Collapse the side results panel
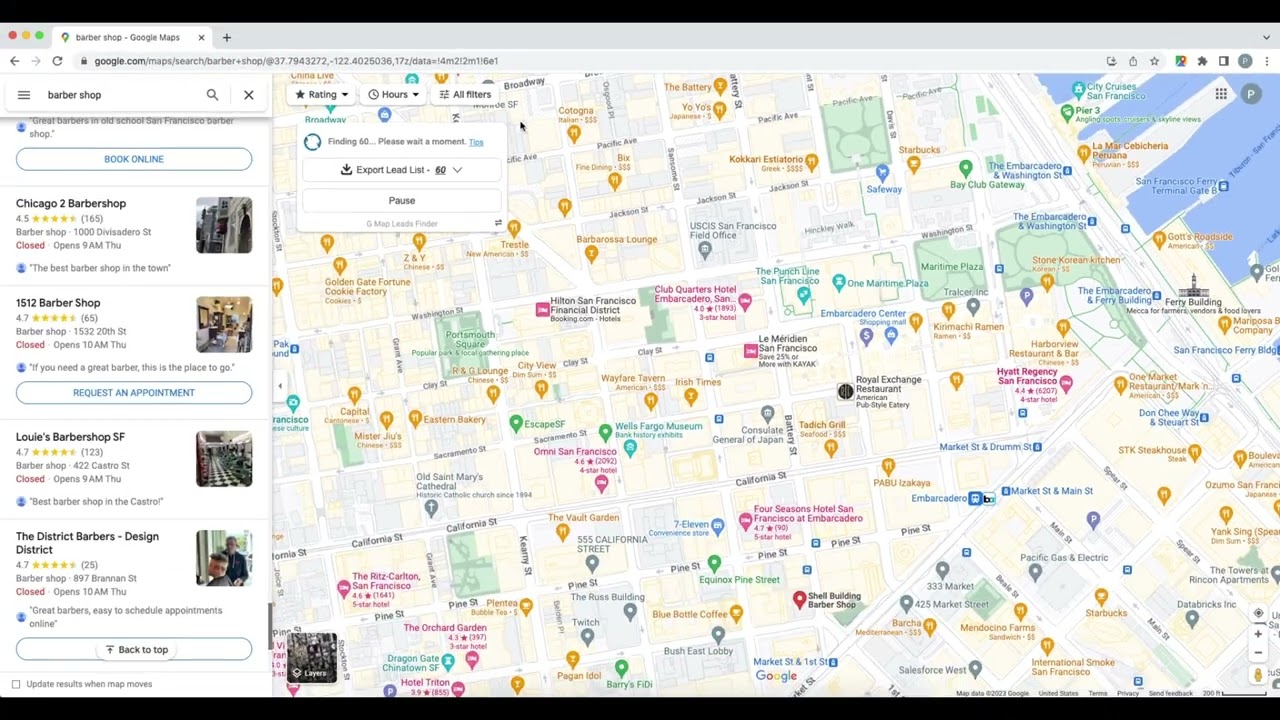The image size is (1280, 720). [x=280, y=386]
